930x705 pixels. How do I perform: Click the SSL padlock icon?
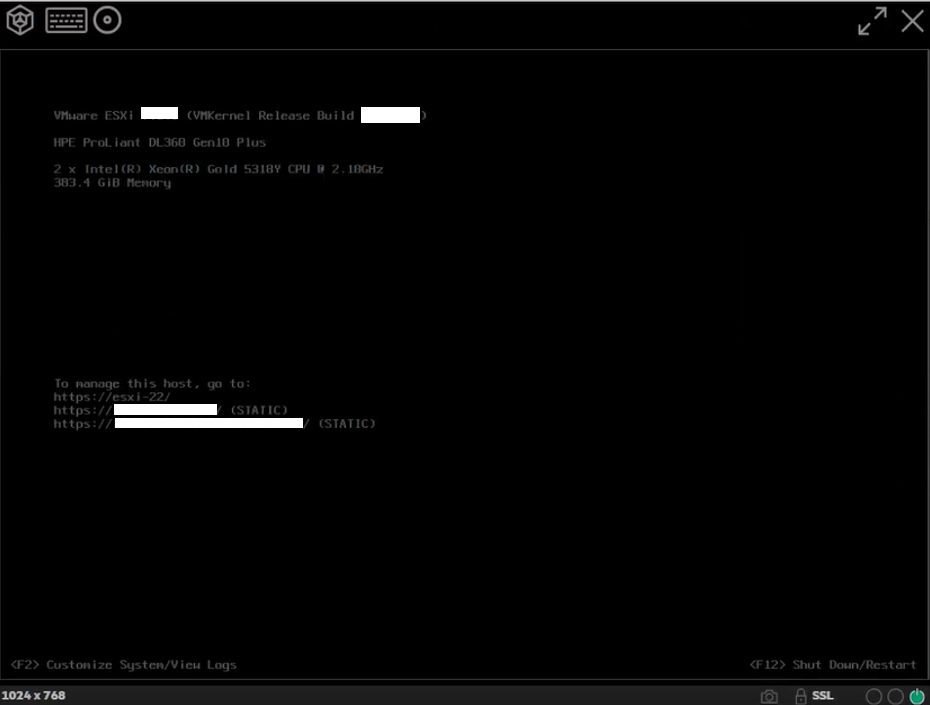point(799,695)
